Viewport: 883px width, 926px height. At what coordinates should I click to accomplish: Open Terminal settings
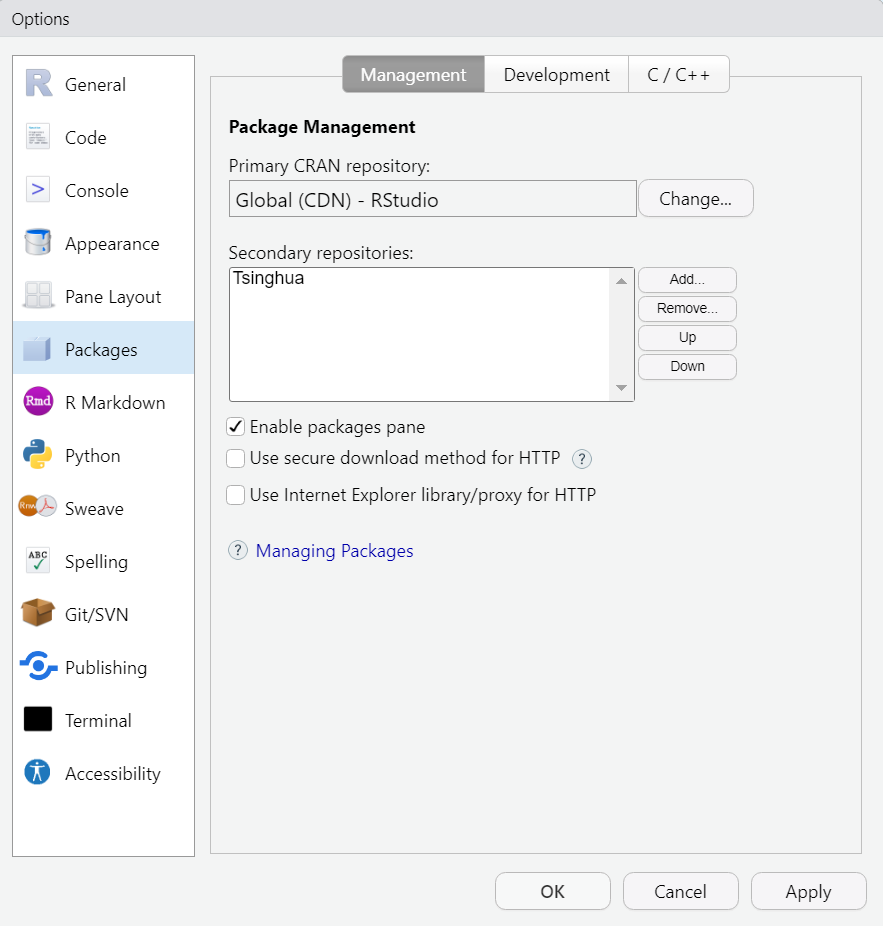tap(103, 720)
